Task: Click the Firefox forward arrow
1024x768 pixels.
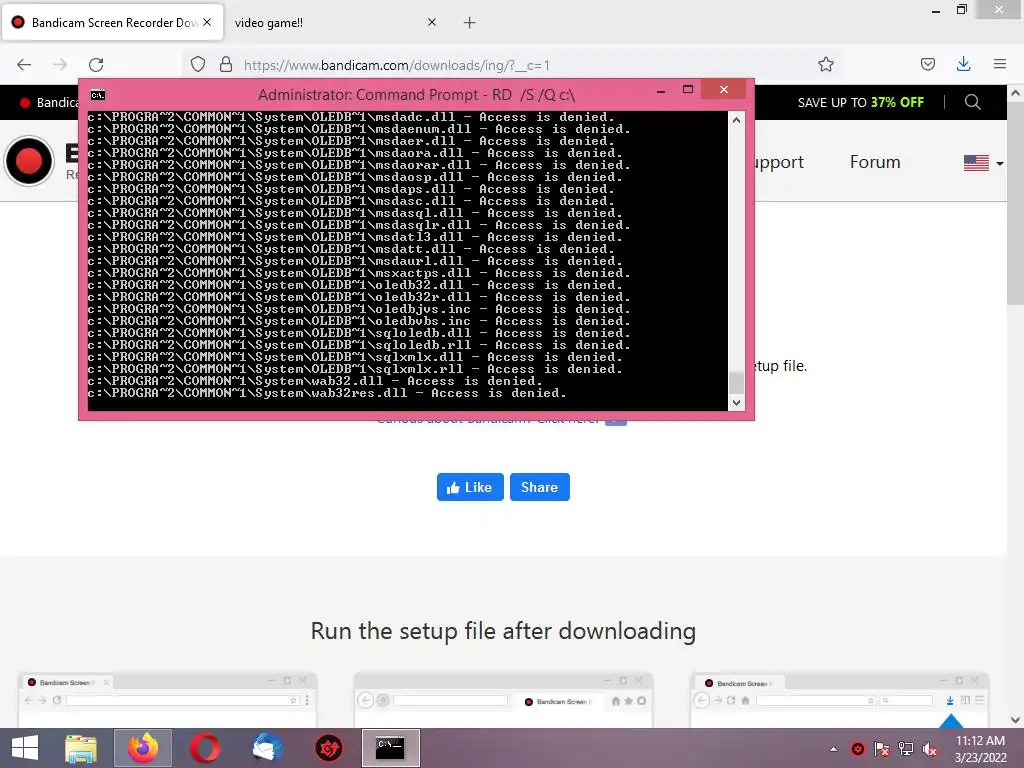Action: click(x=60, y=65)
